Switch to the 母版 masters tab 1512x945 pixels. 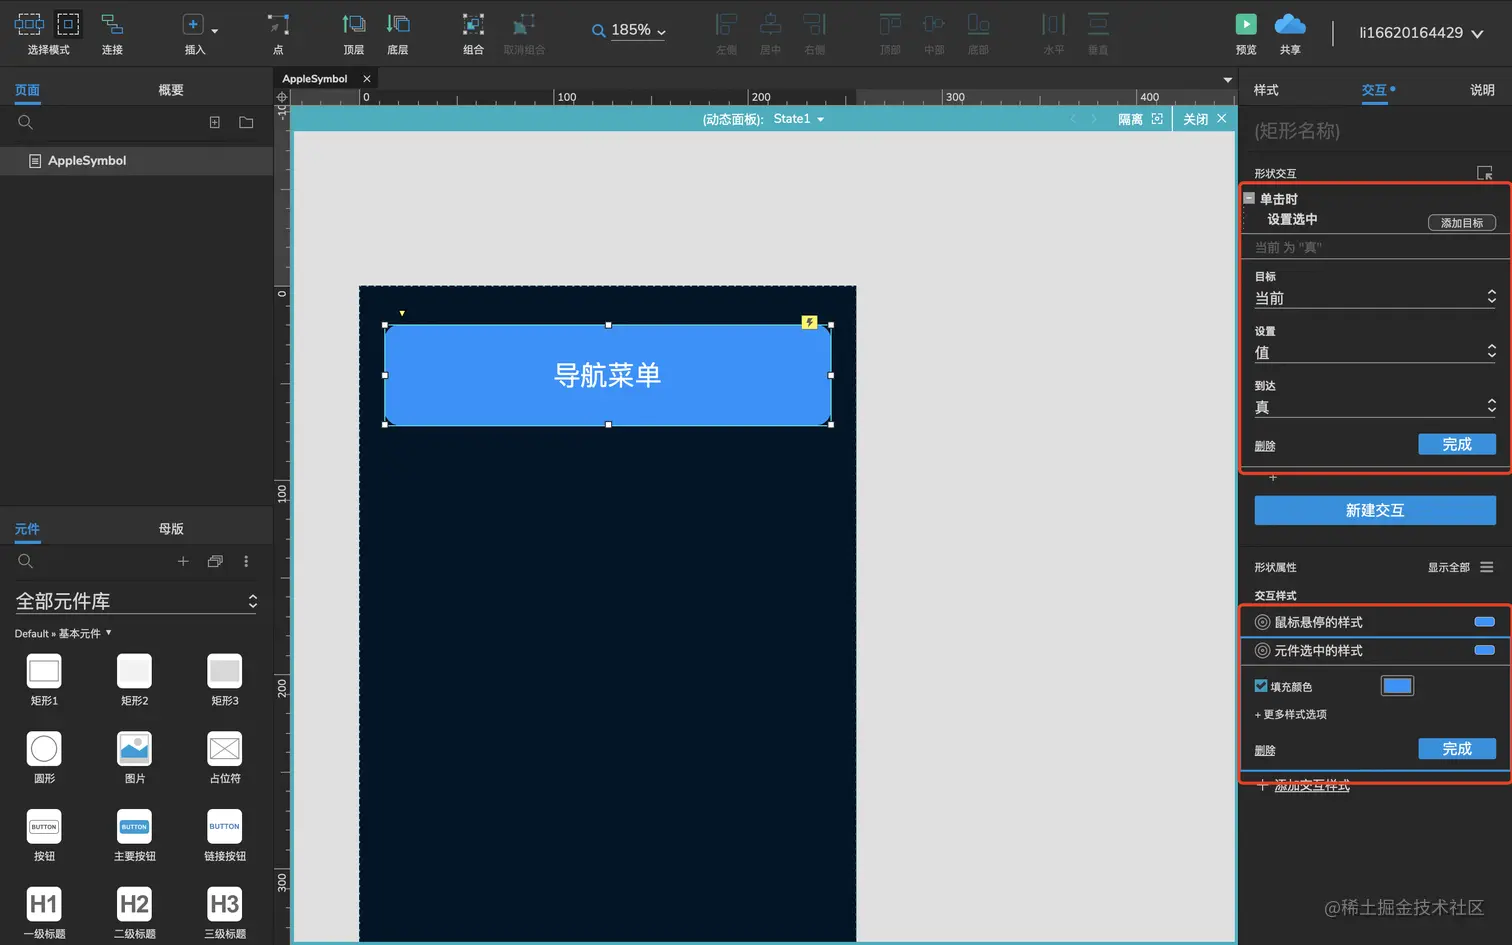pyautogui.click(x=171, y=529)
